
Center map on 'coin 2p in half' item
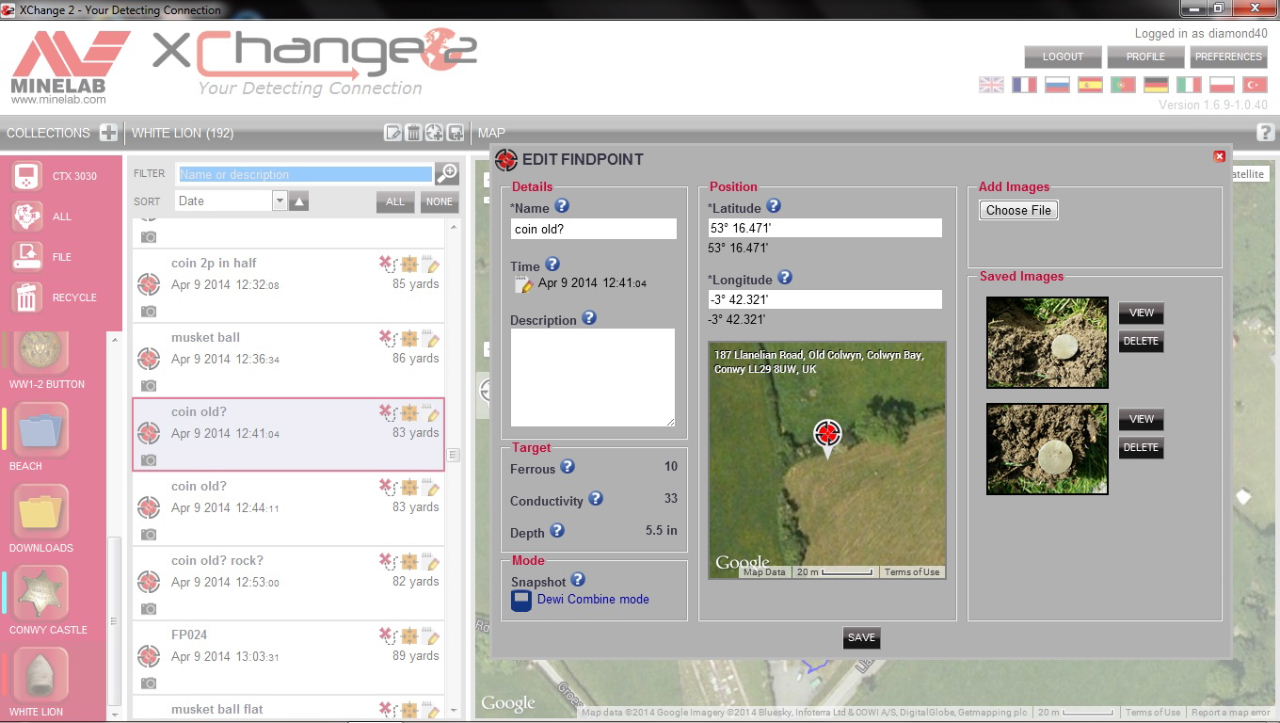[x=409, y=264]
